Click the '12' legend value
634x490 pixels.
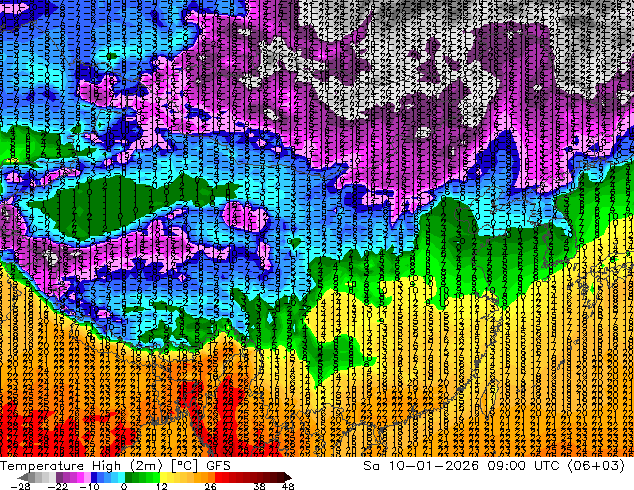[x=162, y=486]
